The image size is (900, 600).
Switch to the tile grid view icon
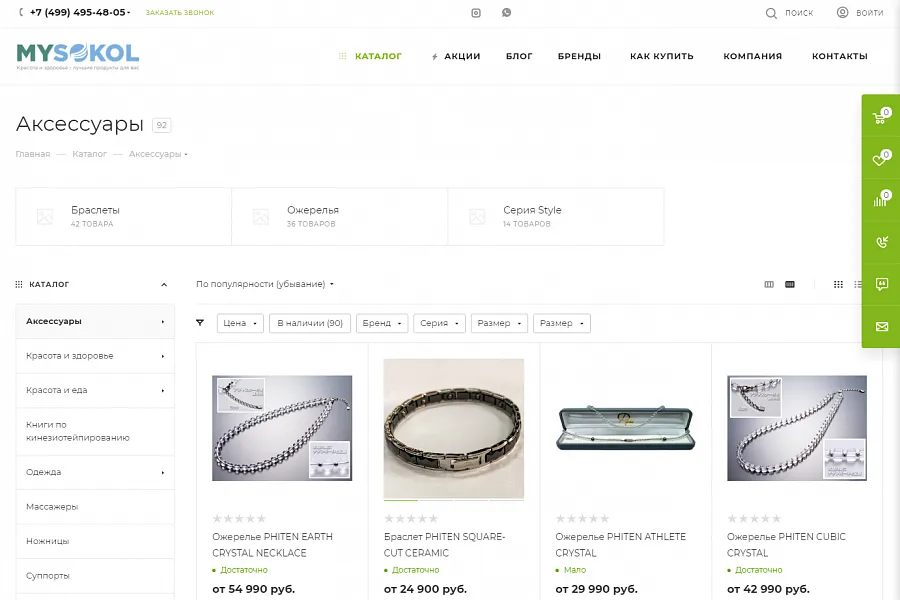tap(838, 284)
